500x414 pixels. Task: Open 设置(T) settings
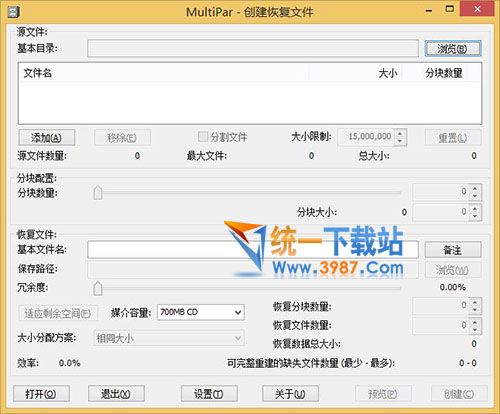tap(209, 394)
